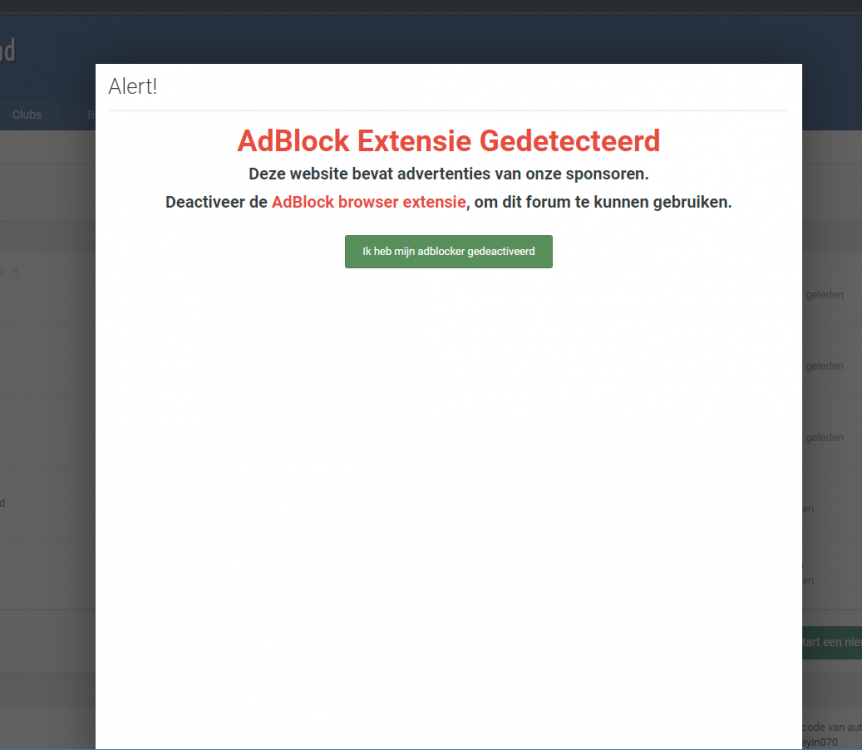Image resolution: width=862 pixels, height=750 pixels.
Task: Click the site logo in the header
Action: coord(8,51)
